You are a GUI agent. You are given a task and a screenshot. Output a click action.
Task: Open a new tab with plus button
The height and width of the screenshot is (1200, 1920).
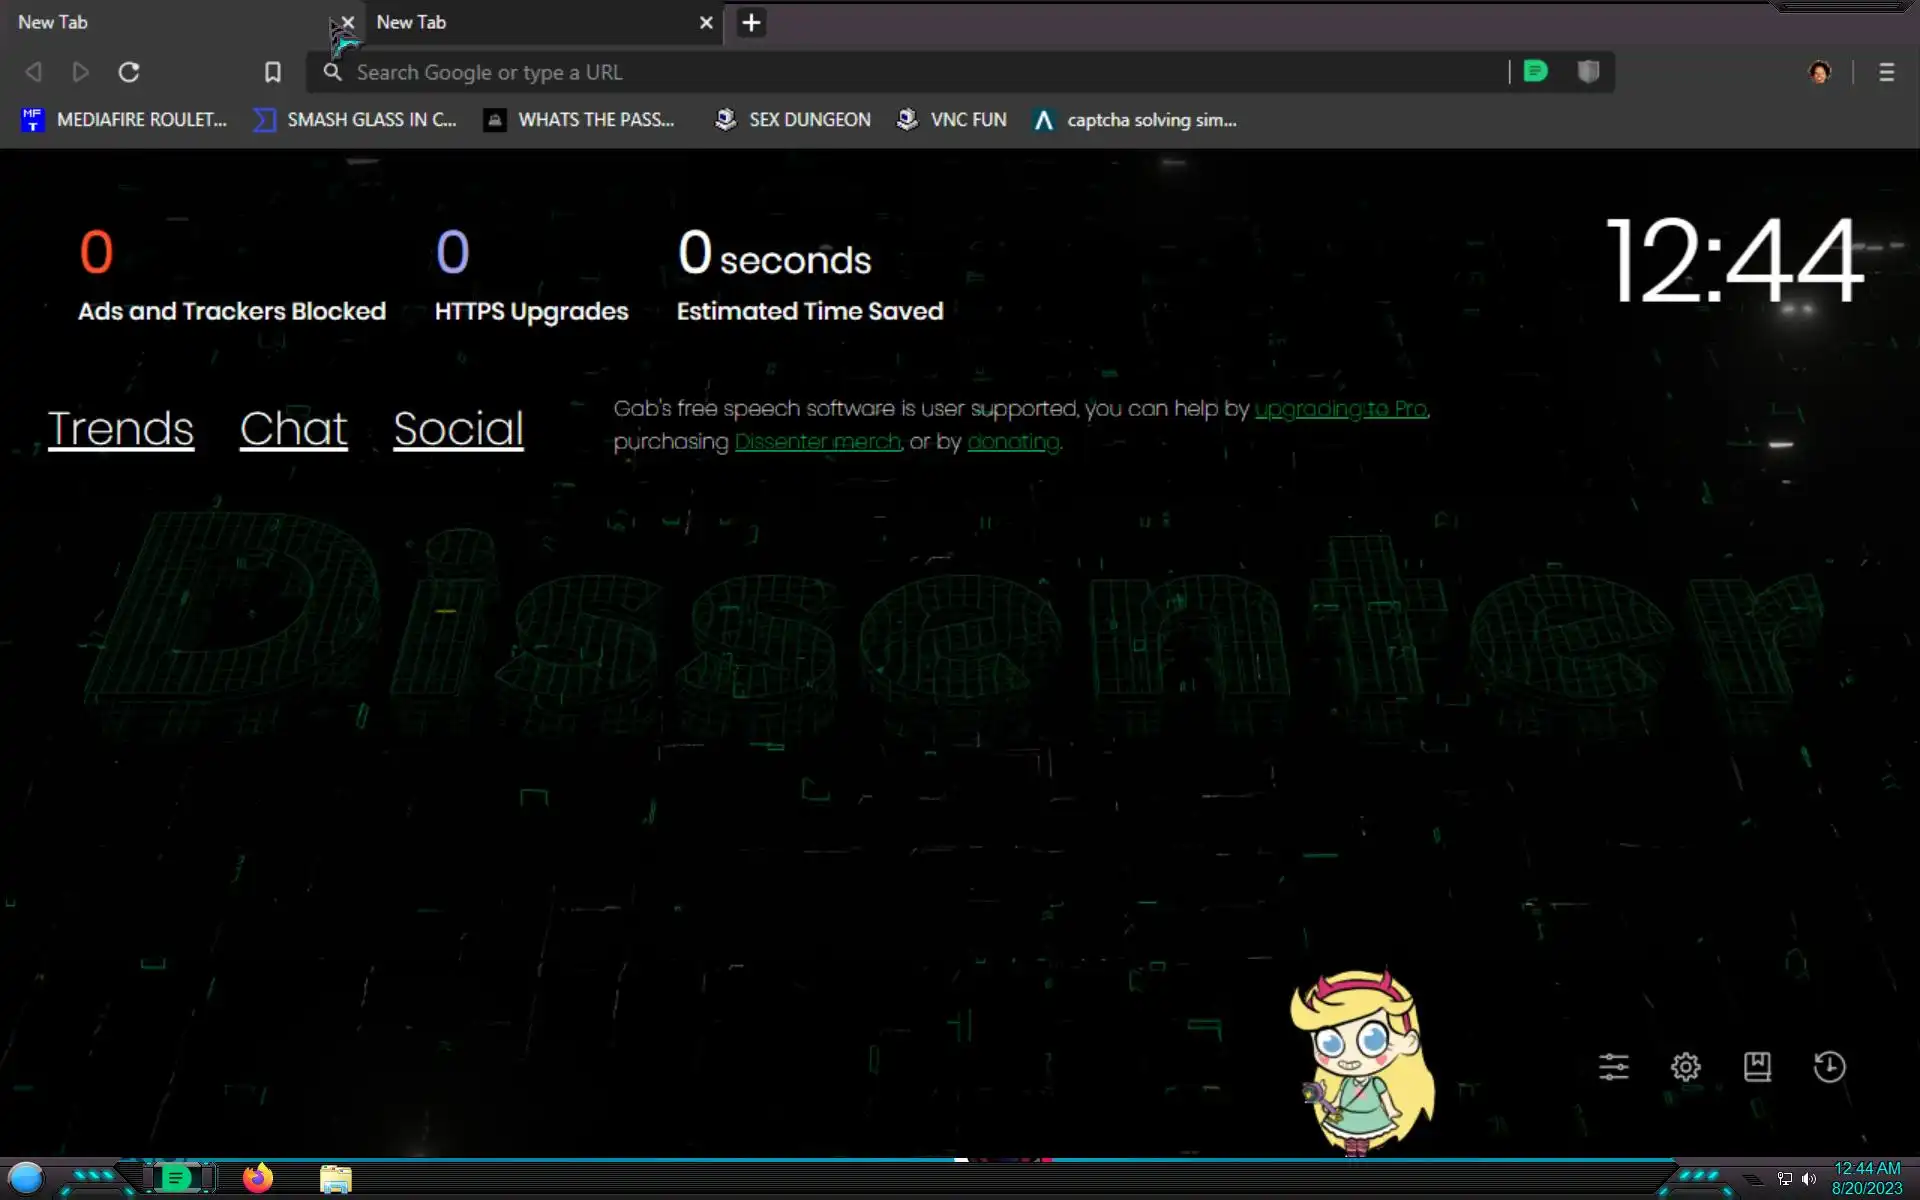point(751,22)
